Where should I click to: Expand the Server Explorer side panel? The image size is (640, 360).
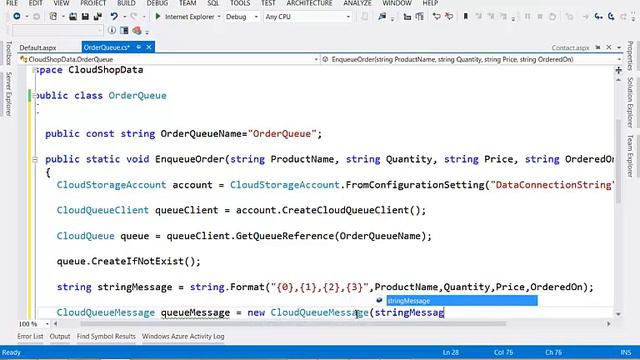[8, 94]
